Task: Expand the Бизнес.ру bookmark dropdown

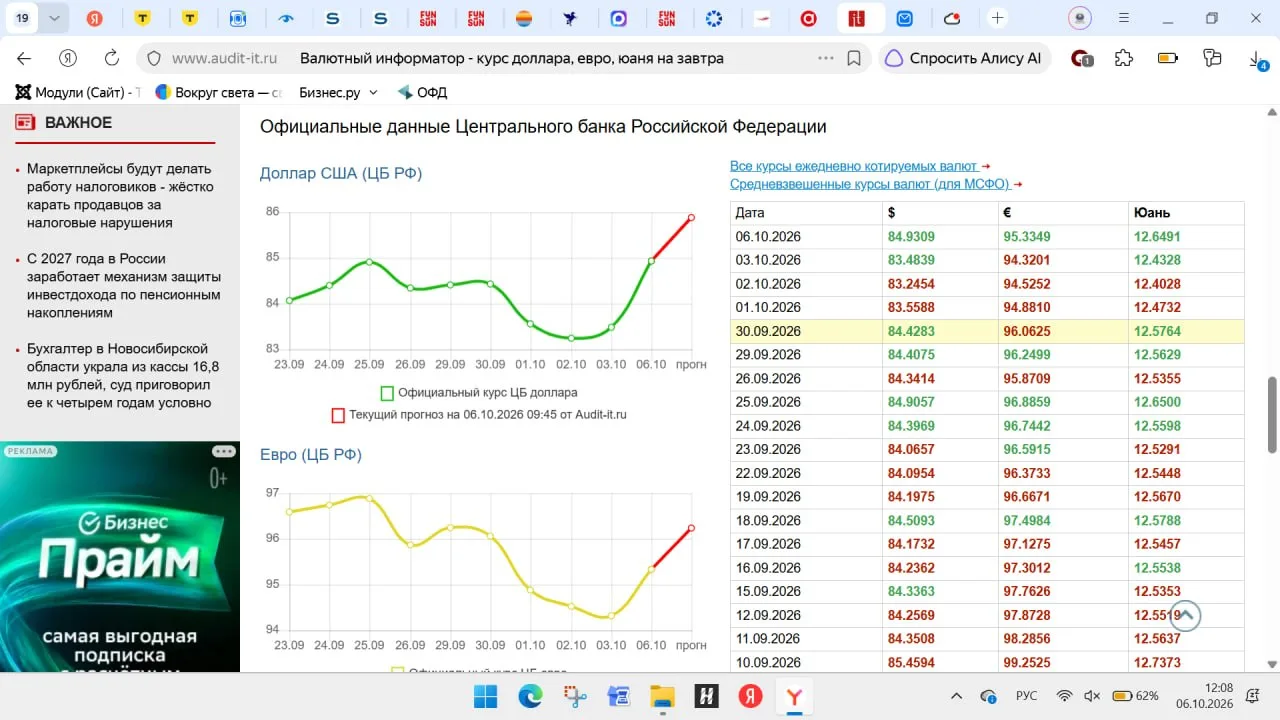Action: tap(374, 92)
